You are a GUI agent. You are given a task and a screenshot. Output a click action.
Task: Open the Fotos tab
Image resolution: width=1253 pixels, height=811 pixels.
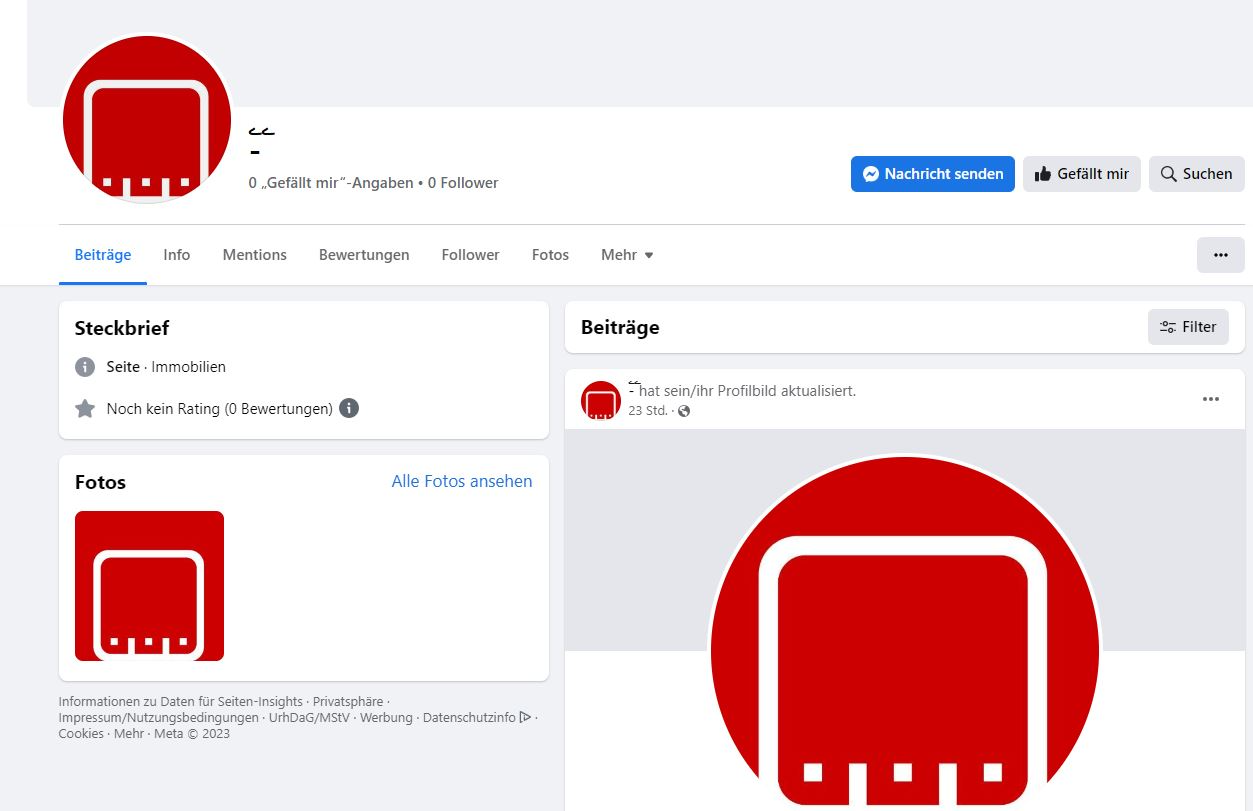pyautogui.click(x=550, y=255)
